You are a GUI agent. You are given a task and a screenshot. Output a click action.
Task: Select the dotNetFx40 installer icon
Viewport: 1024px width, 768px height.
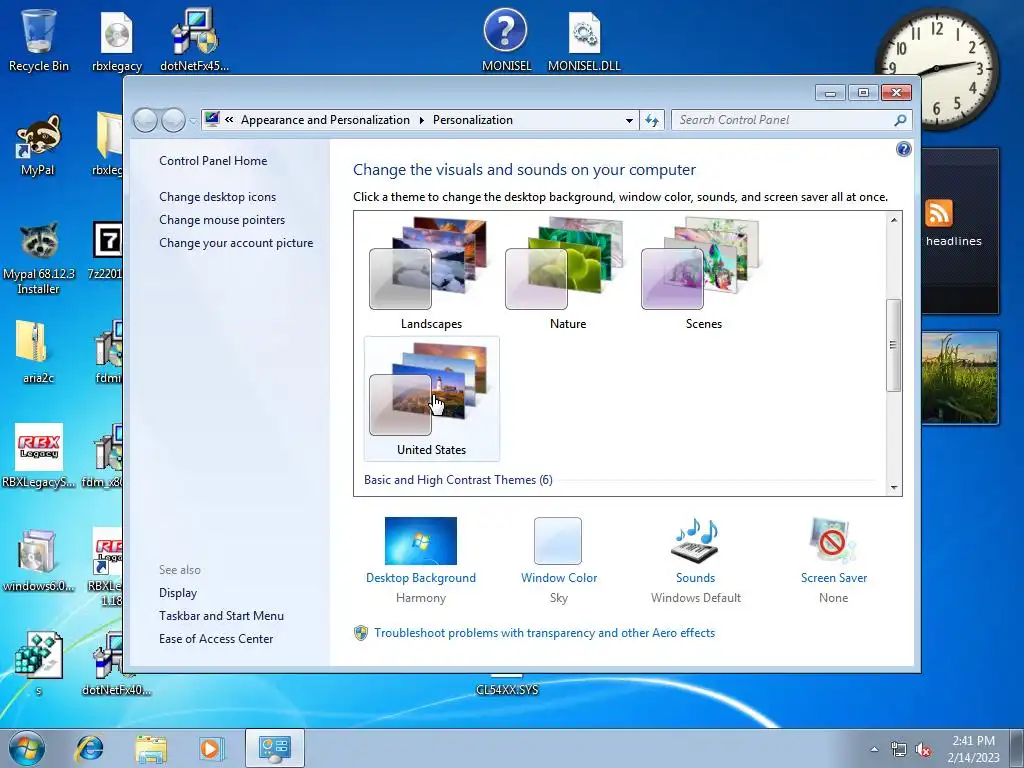pyautogui.click(x=116, y=664)
